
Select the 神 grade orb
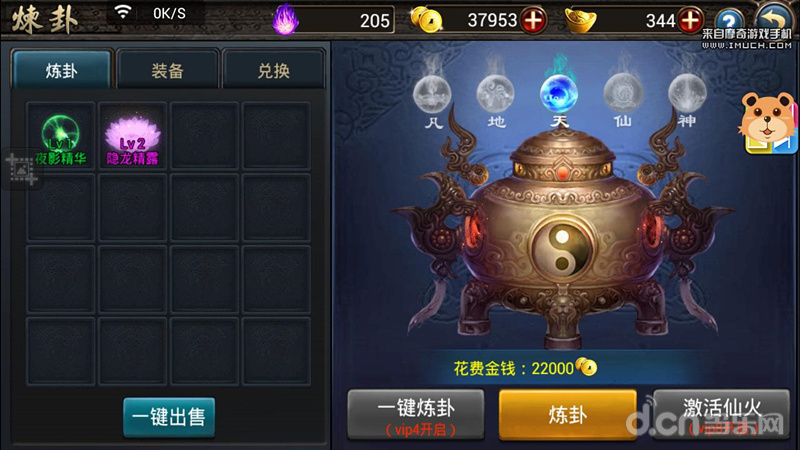pyautogui.click(x=687, y=94)
